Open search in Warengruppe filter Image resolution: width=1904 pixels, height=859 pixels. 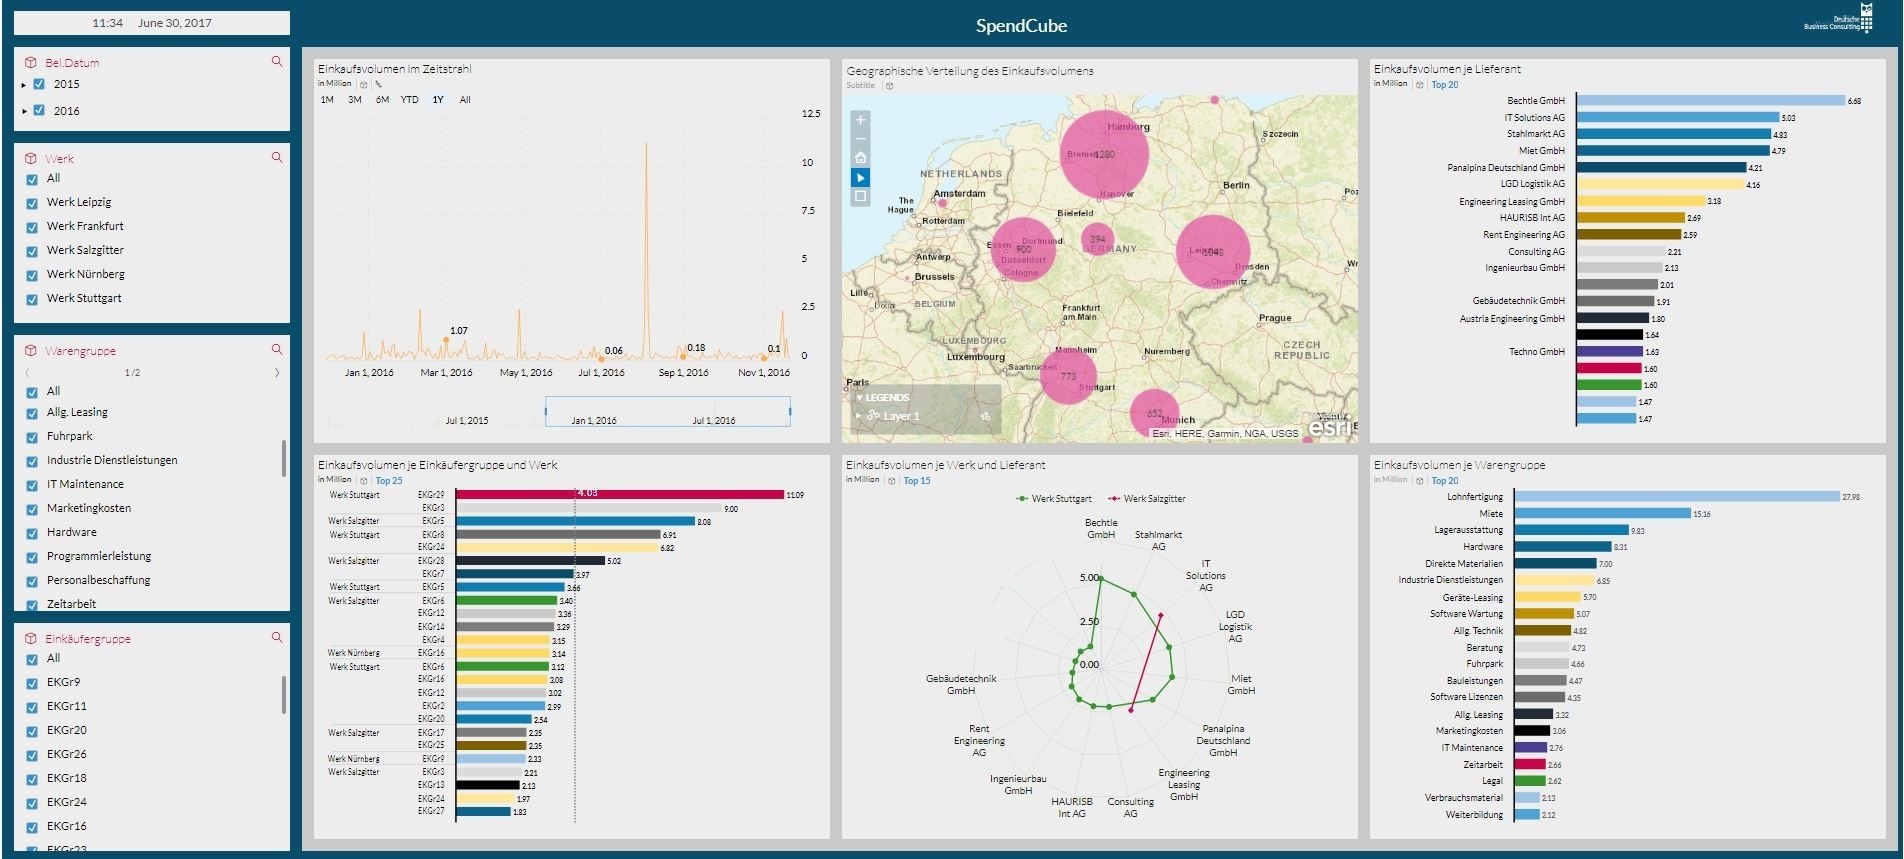[x=277, y=349]
